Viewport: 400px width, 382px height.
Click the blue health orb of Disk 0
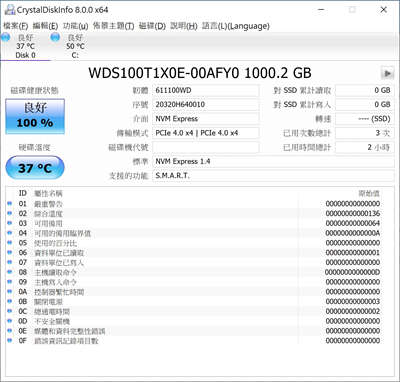(x=6, y=37)
